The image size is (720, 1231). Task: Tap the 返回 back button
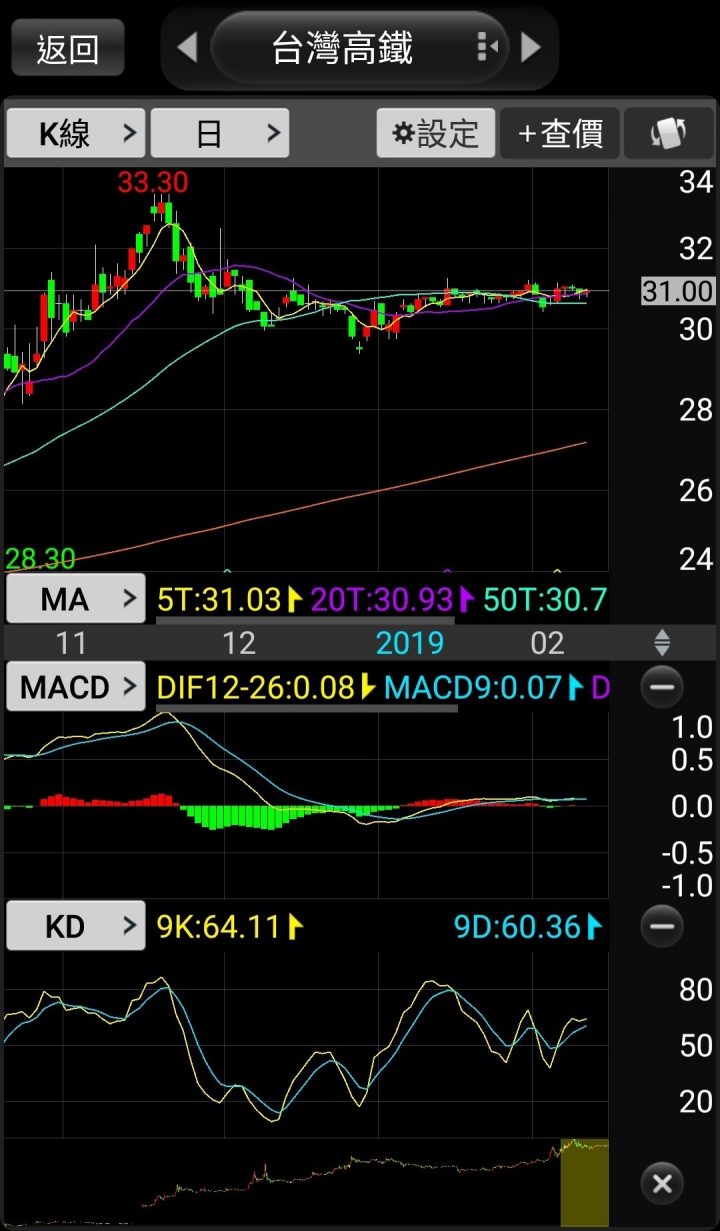(x=68, y=48)
